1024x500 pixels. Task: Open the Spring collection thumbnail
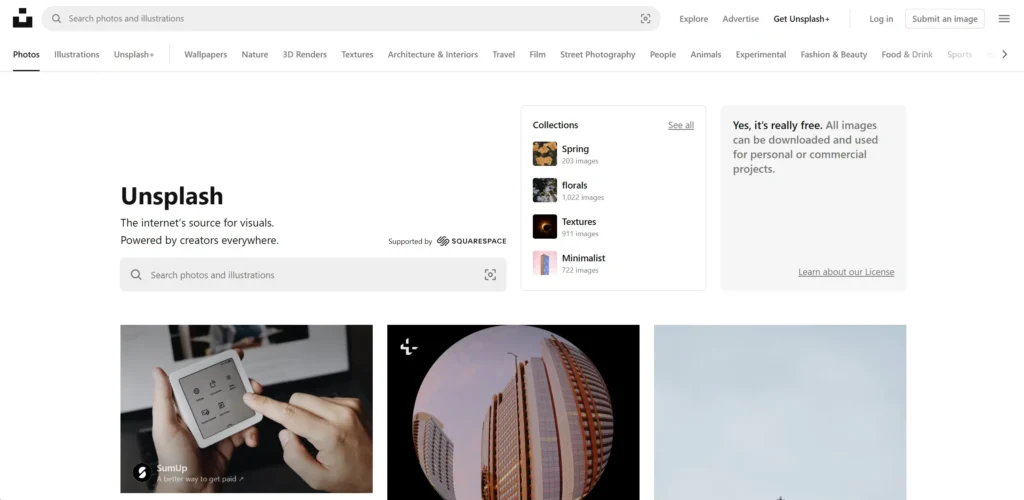[x=545, y=154]
